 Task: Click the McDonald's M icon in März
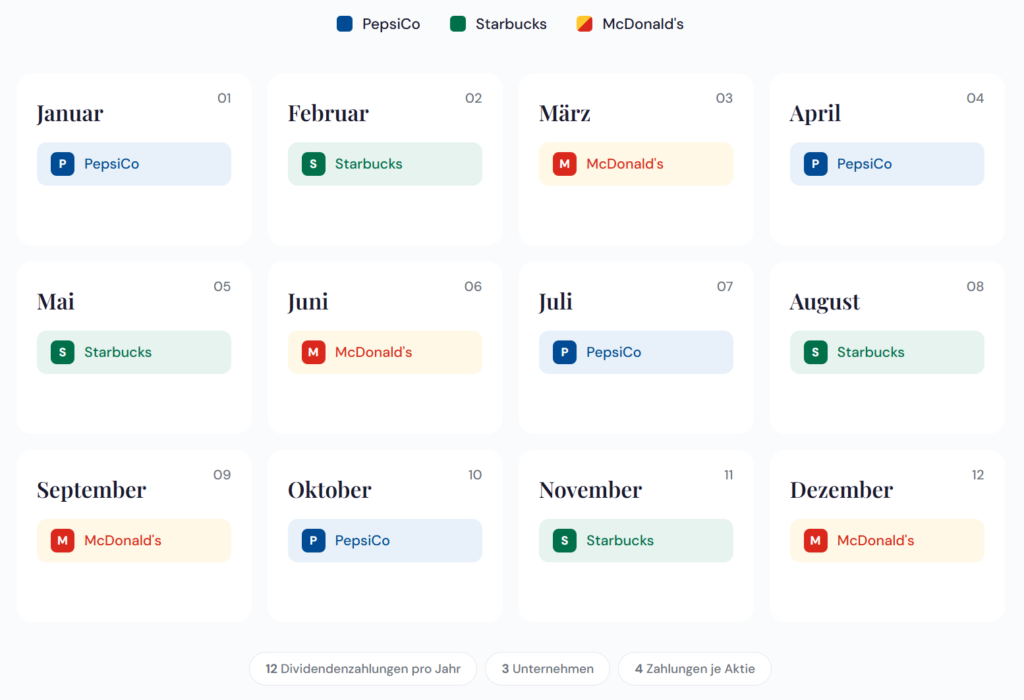click(565, 164)
